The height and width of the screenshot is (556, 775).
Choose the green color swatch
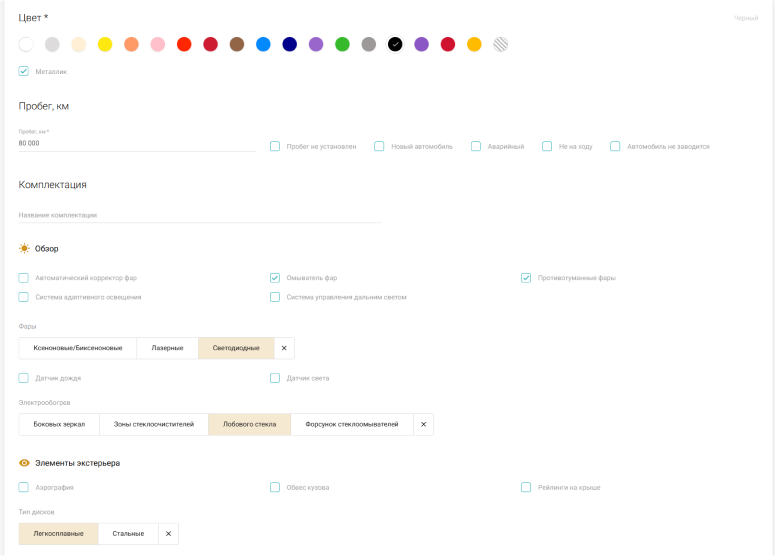click(x=342, y=44)
